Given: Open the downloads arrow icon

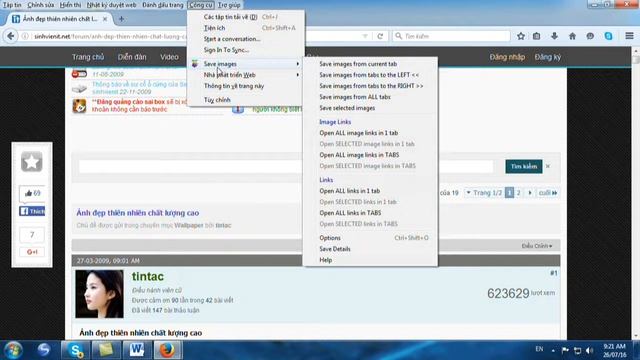Looking at the screenshot, I should coord(554,36).
